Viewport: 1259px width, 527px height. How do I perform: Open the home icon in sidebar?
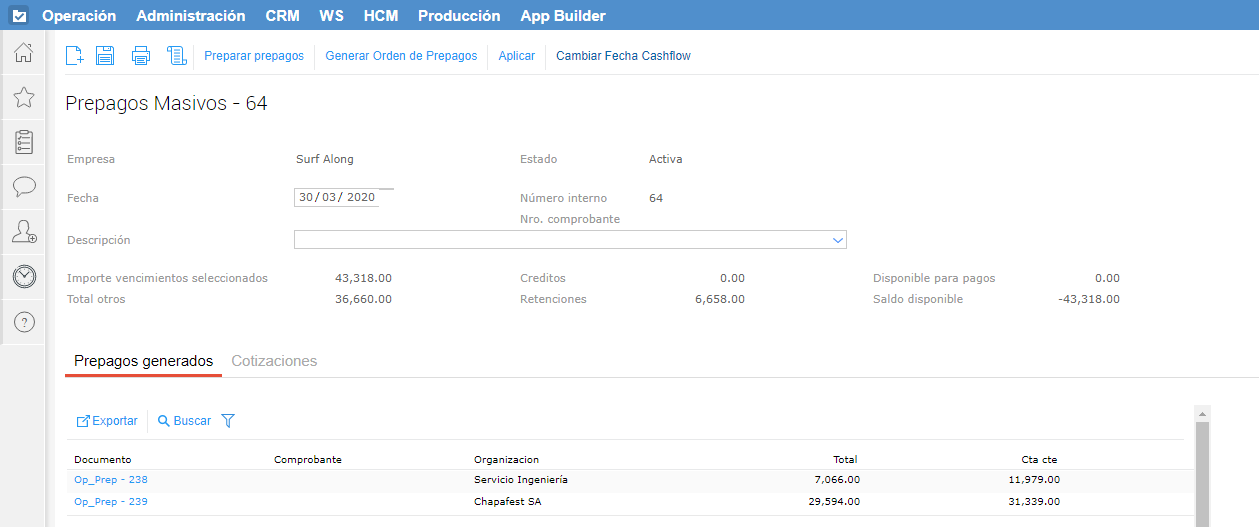[x=24, y=53]
